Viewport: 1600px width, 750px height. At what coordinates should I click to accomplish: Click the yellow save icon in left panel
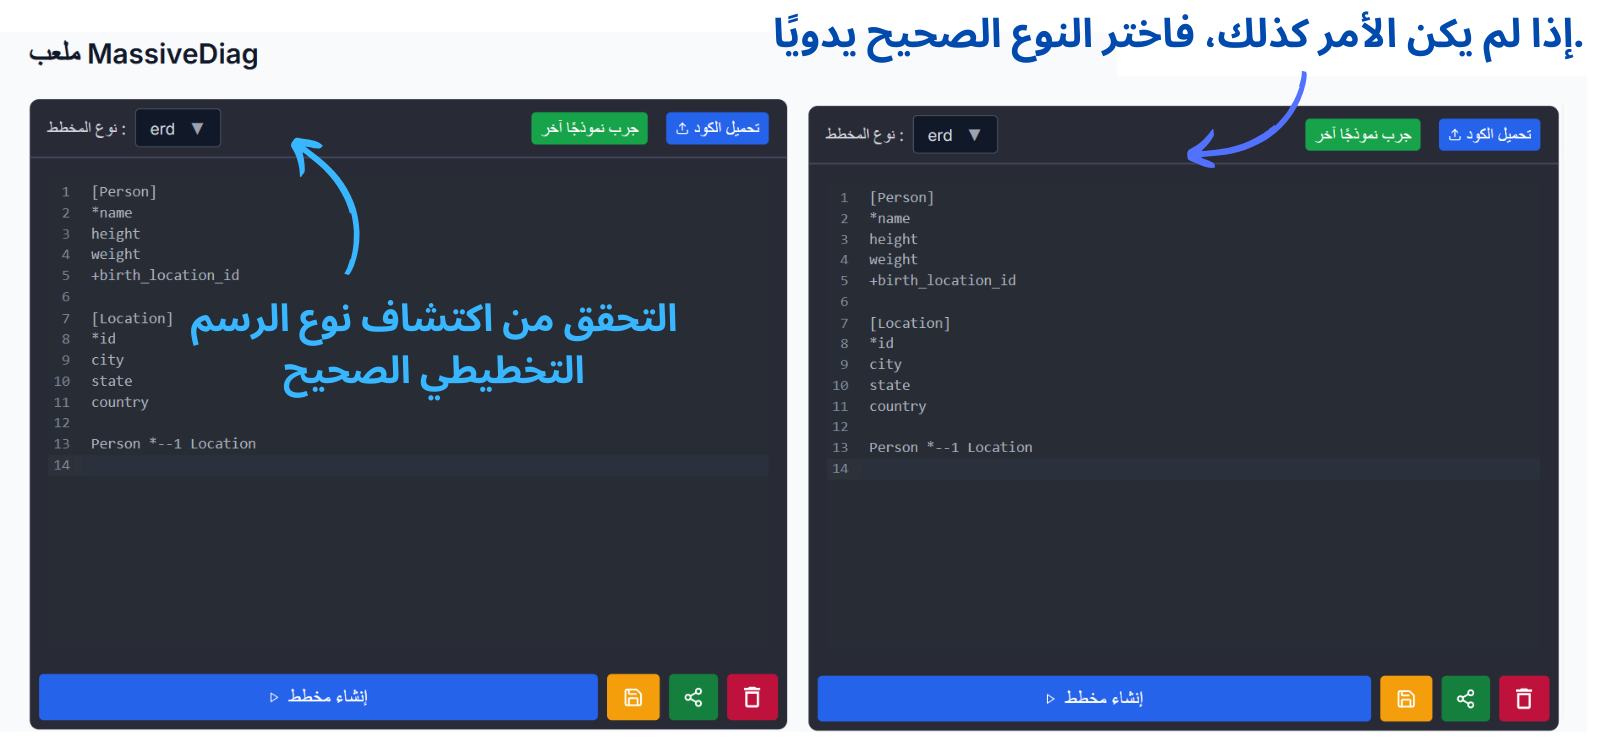(633, 697)
